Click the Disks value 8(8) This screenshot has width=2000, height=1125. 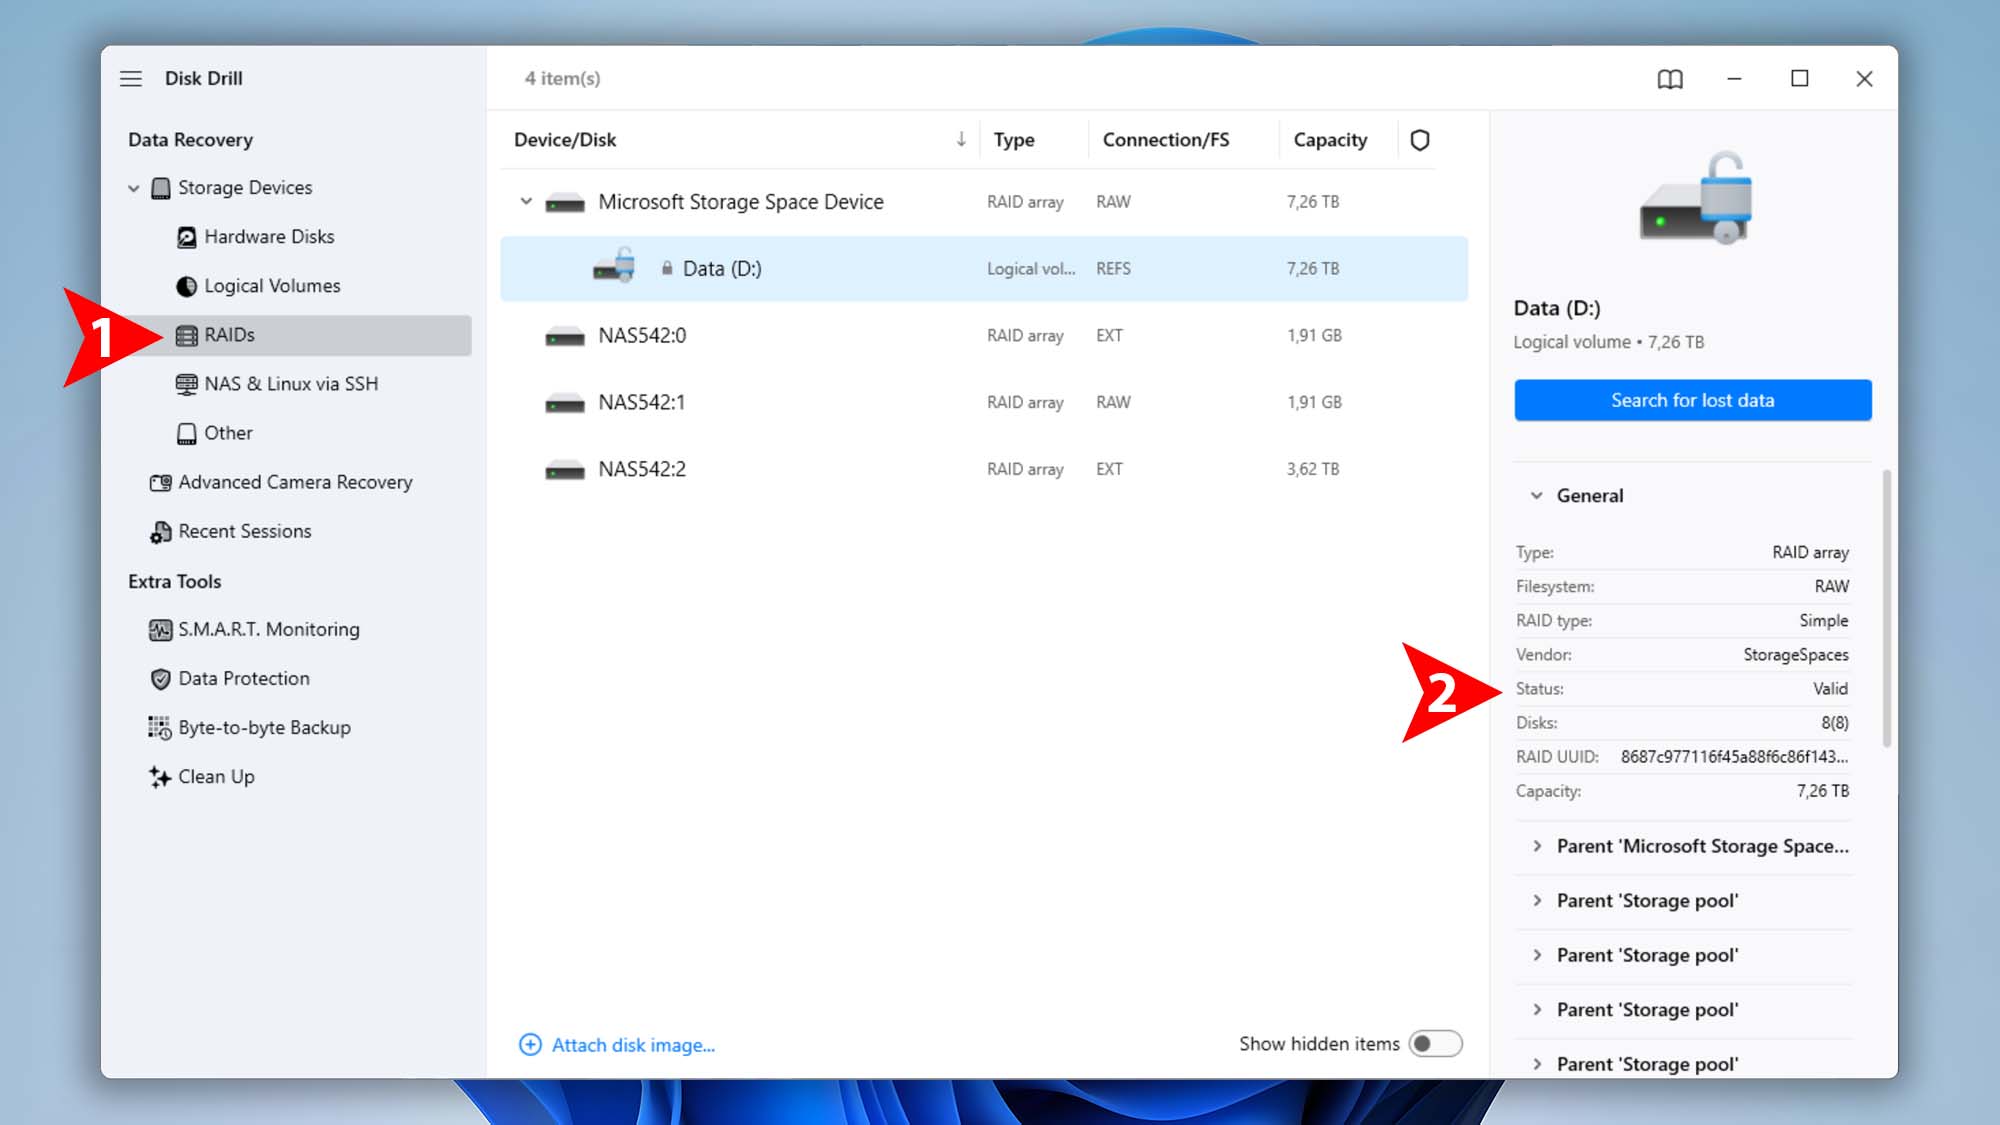(x=1835, y=723)
